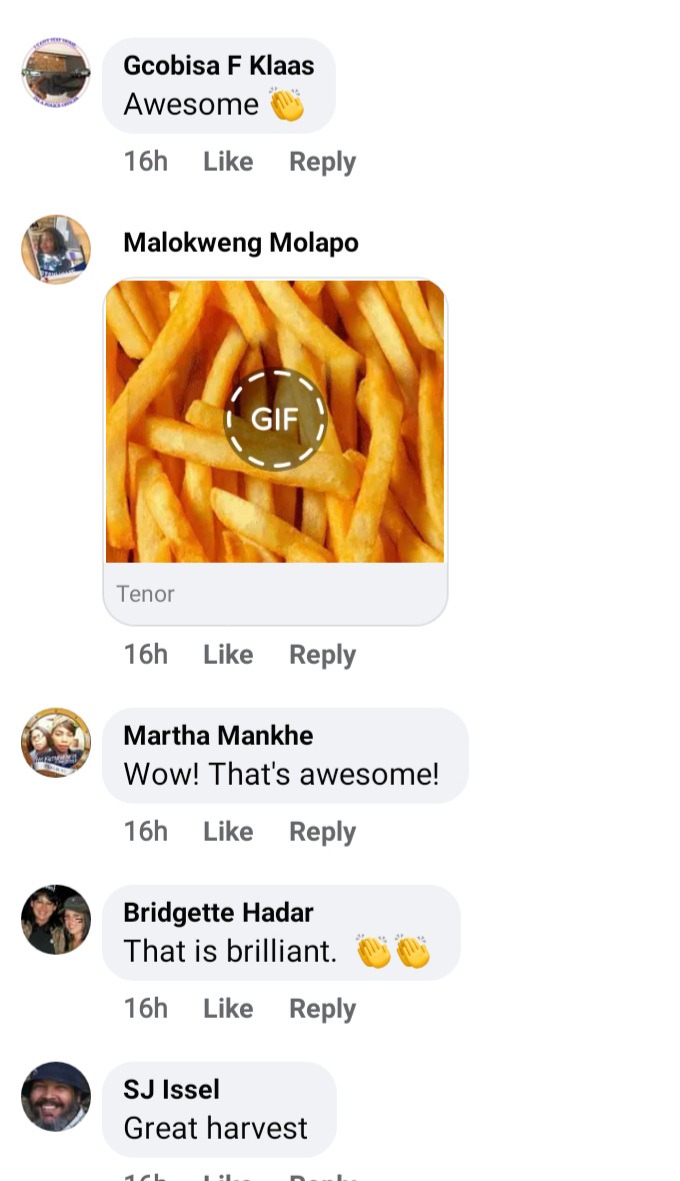
Task: Like Gcobisa F Klaas's Awesome comment
Action: click(x=228, y=161)
